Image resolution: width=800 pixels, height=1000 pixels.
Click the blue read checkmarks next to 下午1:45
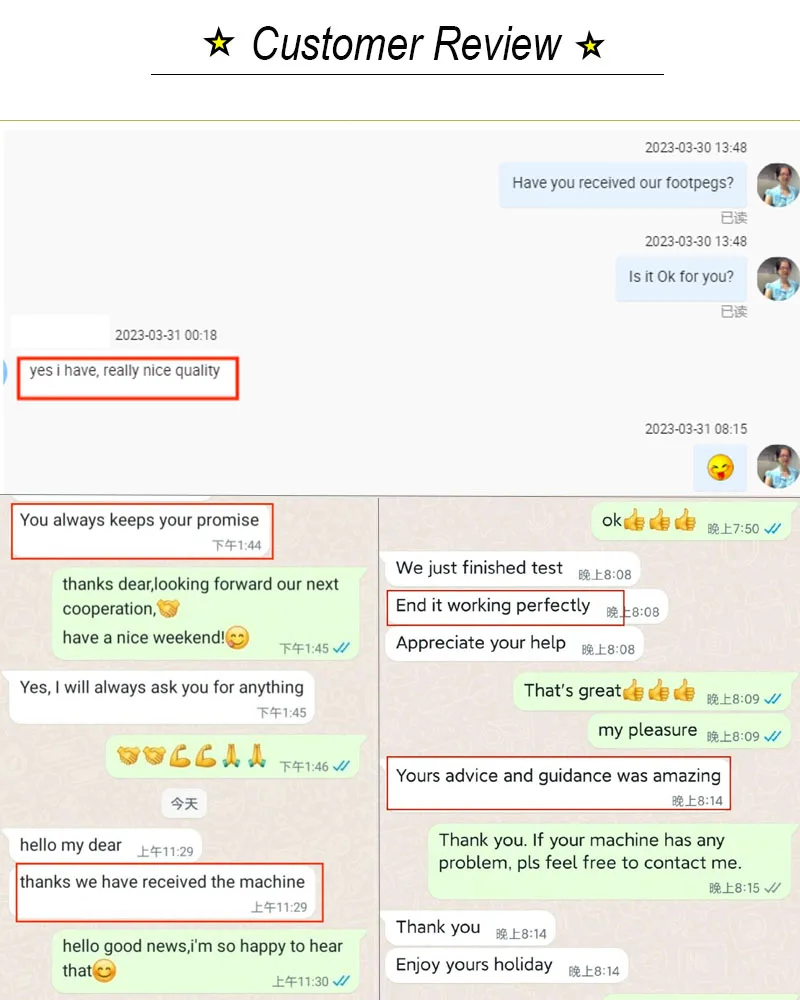(x=342, y=648)
